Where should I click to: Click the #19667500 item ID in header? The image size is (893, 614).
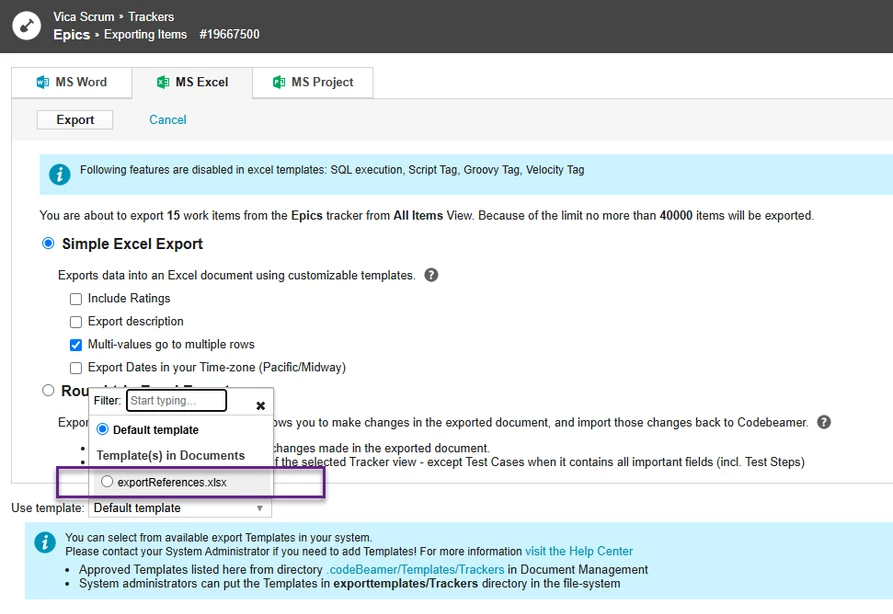[230, 34]
